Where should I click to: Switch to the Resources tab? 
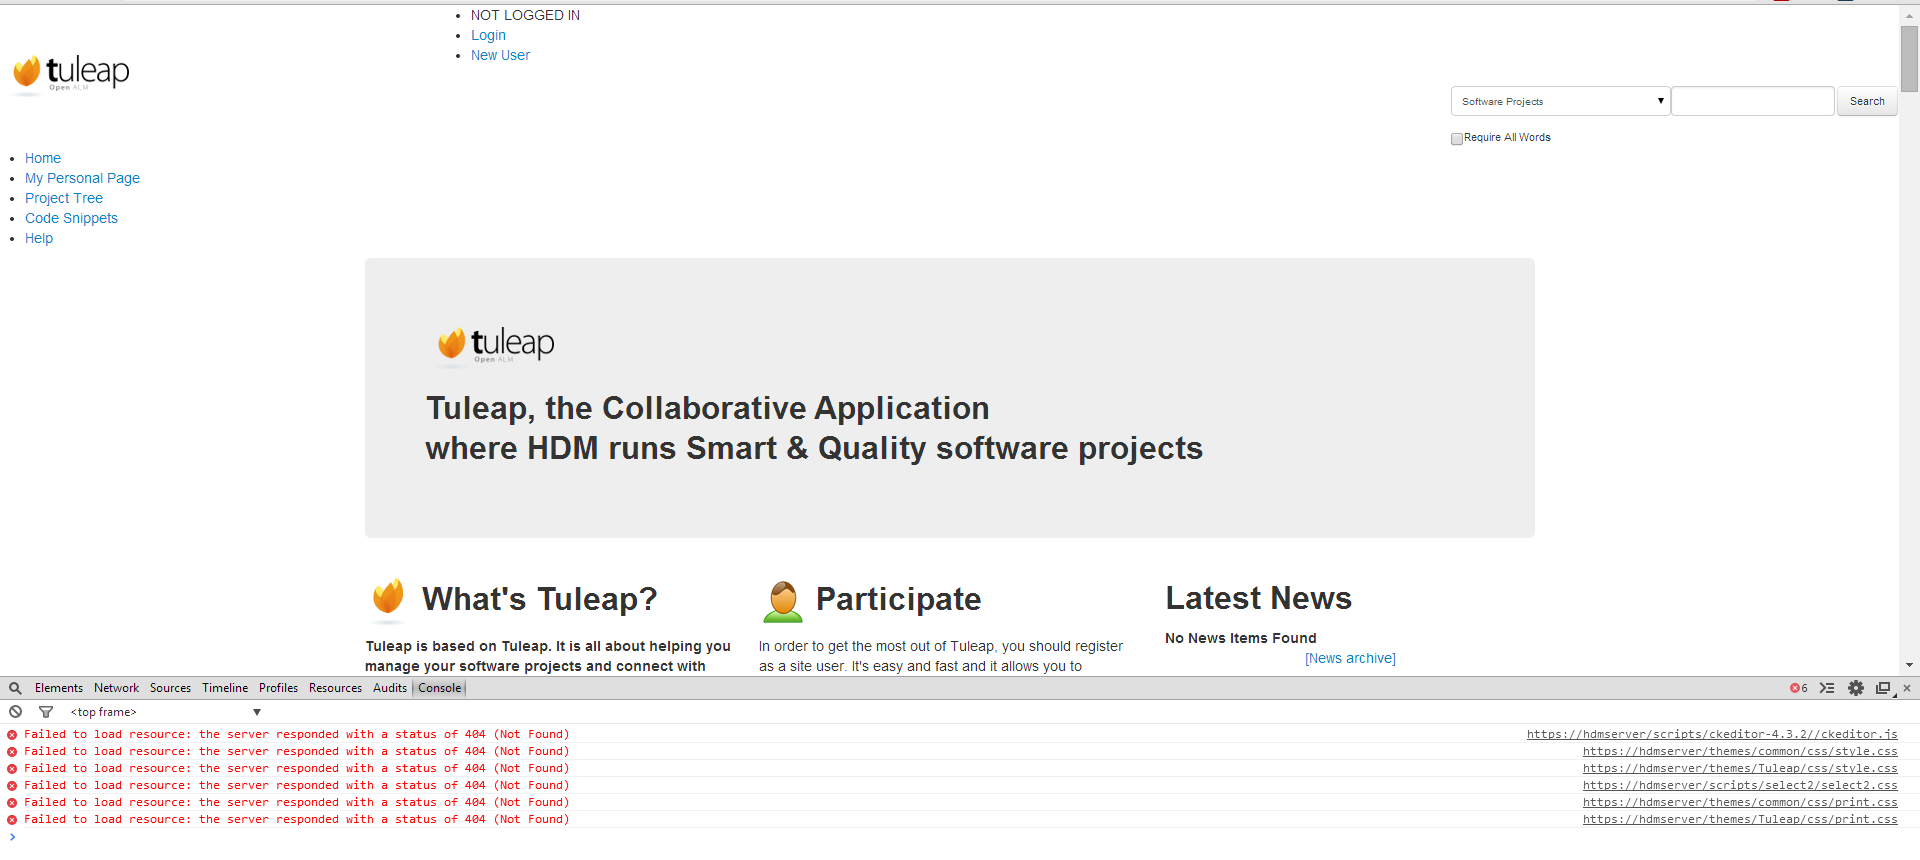[335, 688]
